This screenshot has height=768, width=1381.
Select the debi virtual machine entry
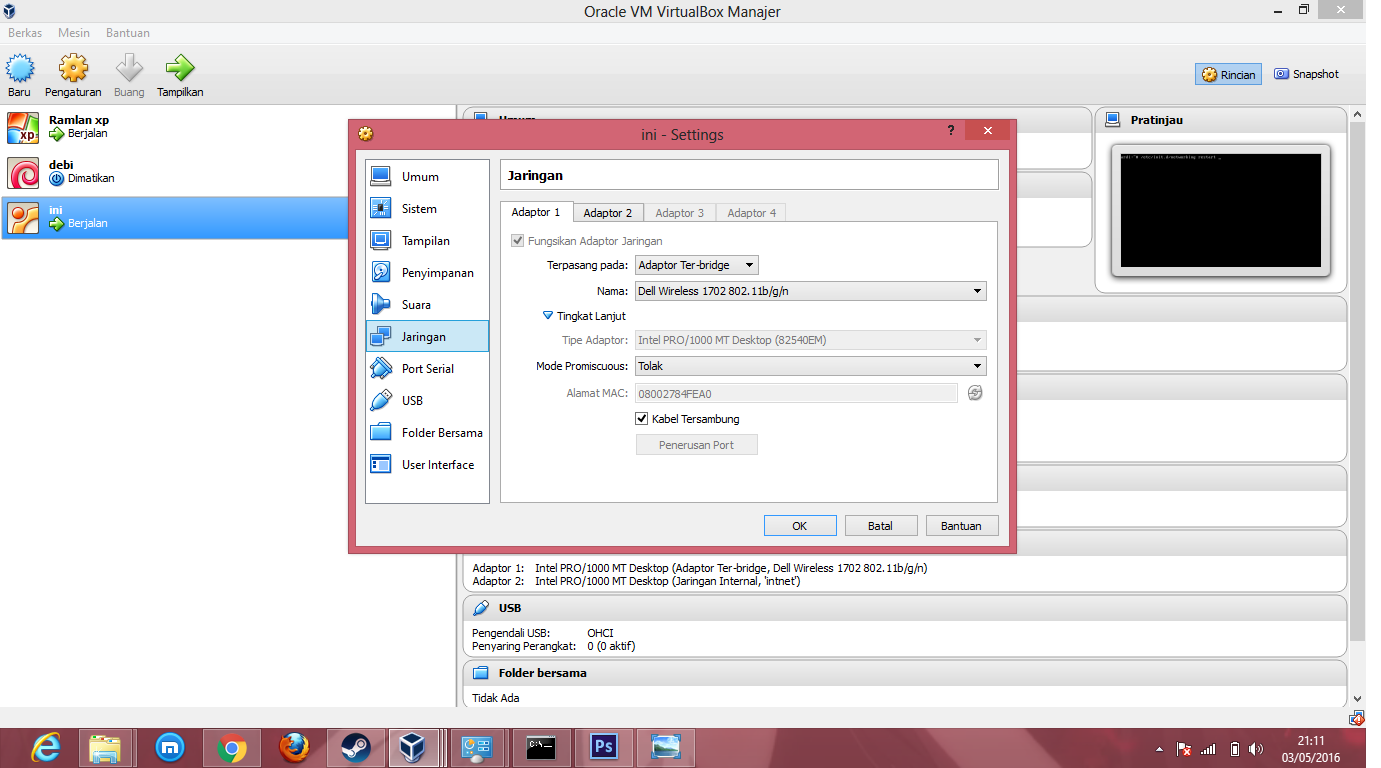coord(228,172)
